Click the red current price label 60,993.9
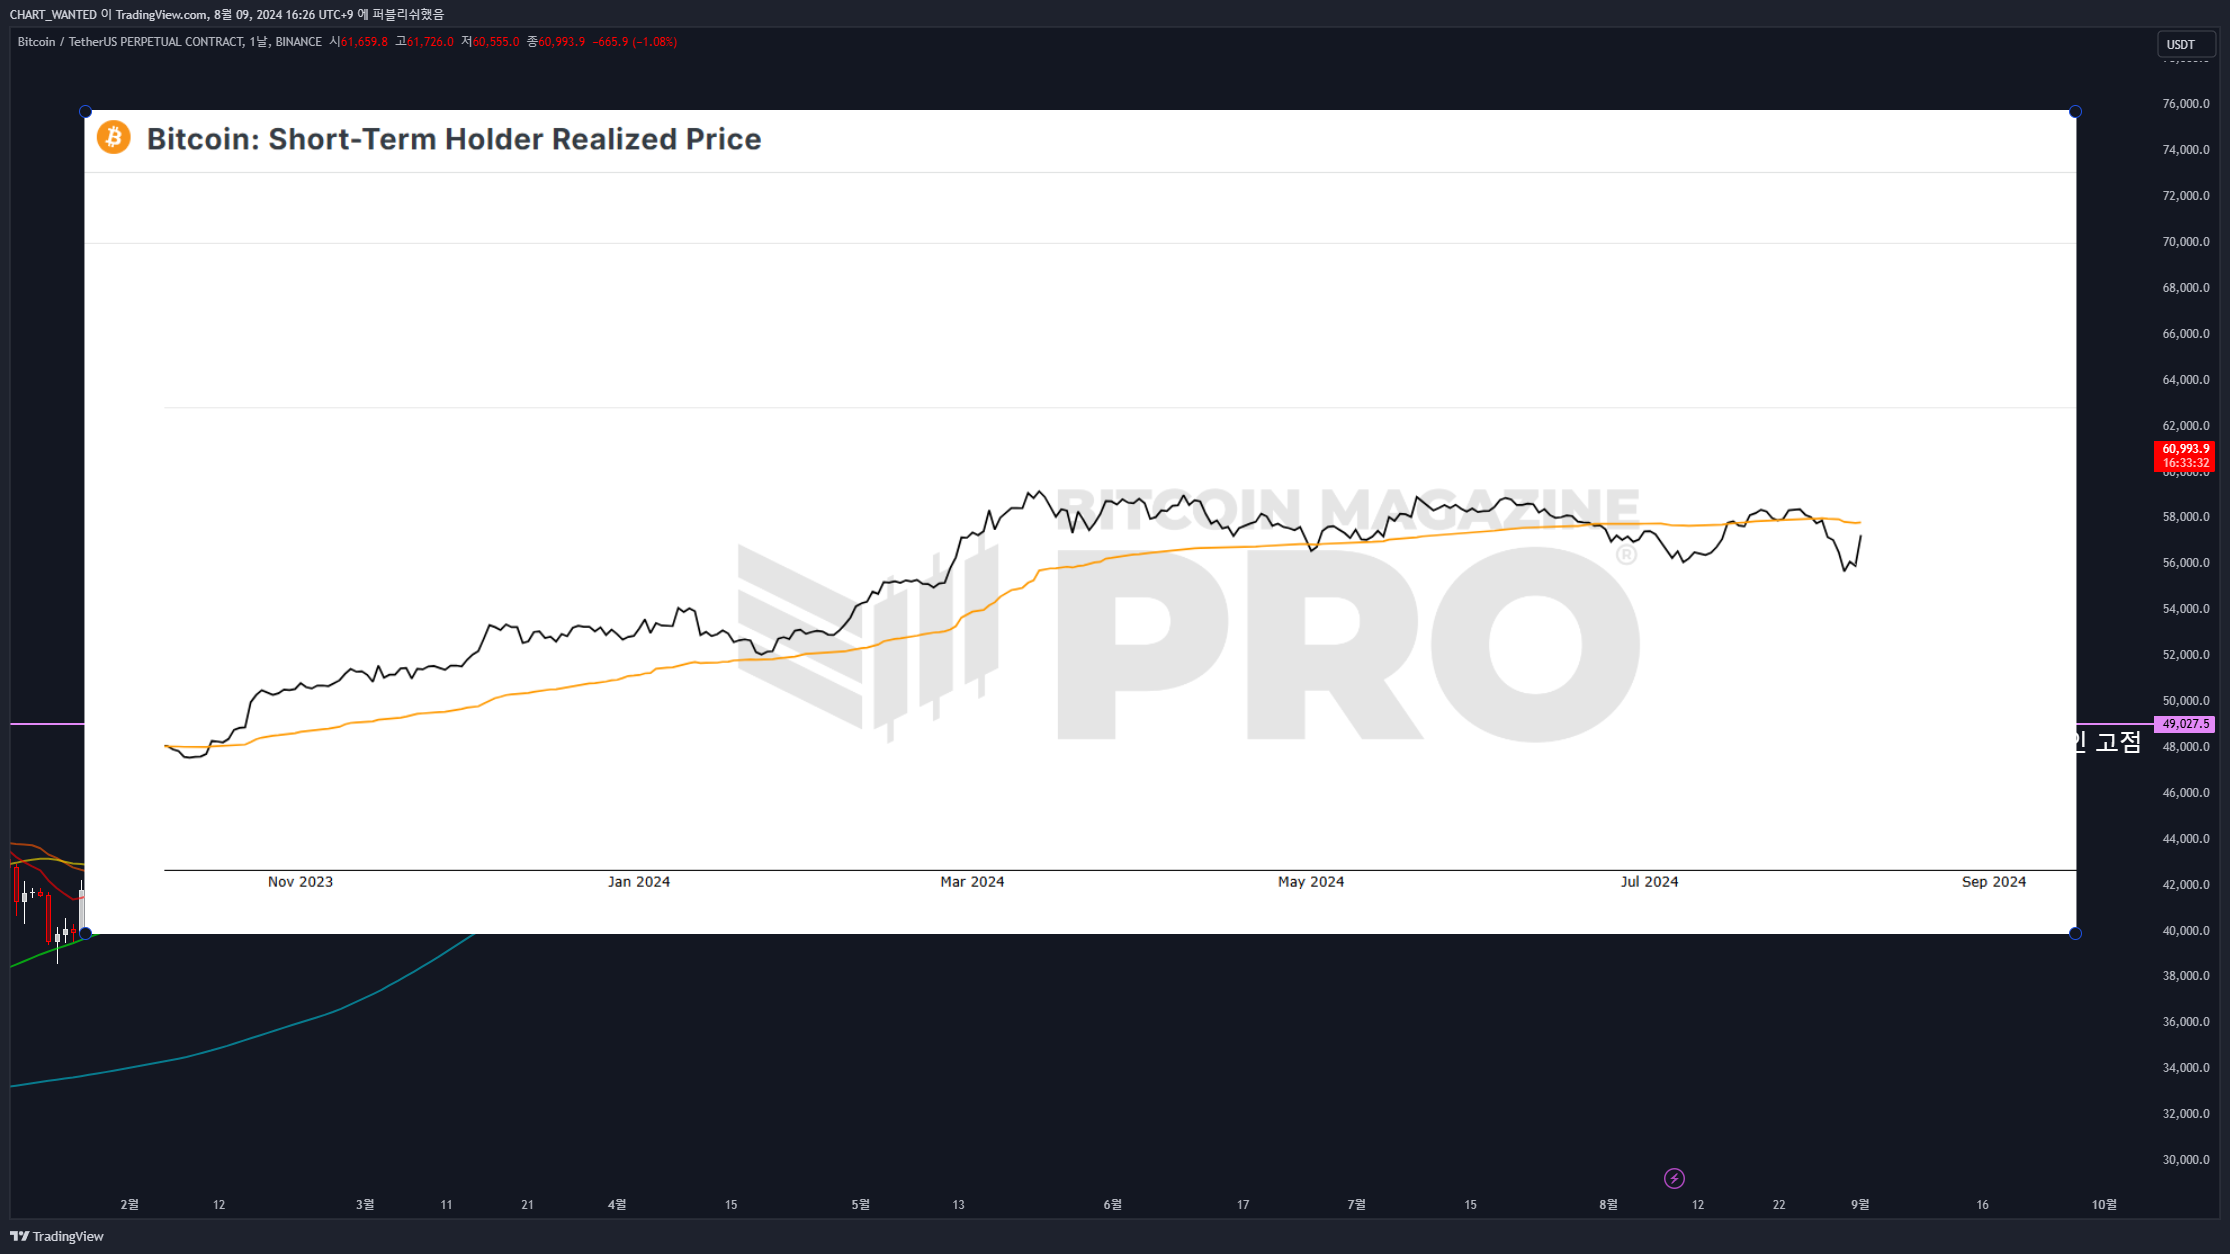The width and height of the screenshot is (2230, 1254). 2185,455
